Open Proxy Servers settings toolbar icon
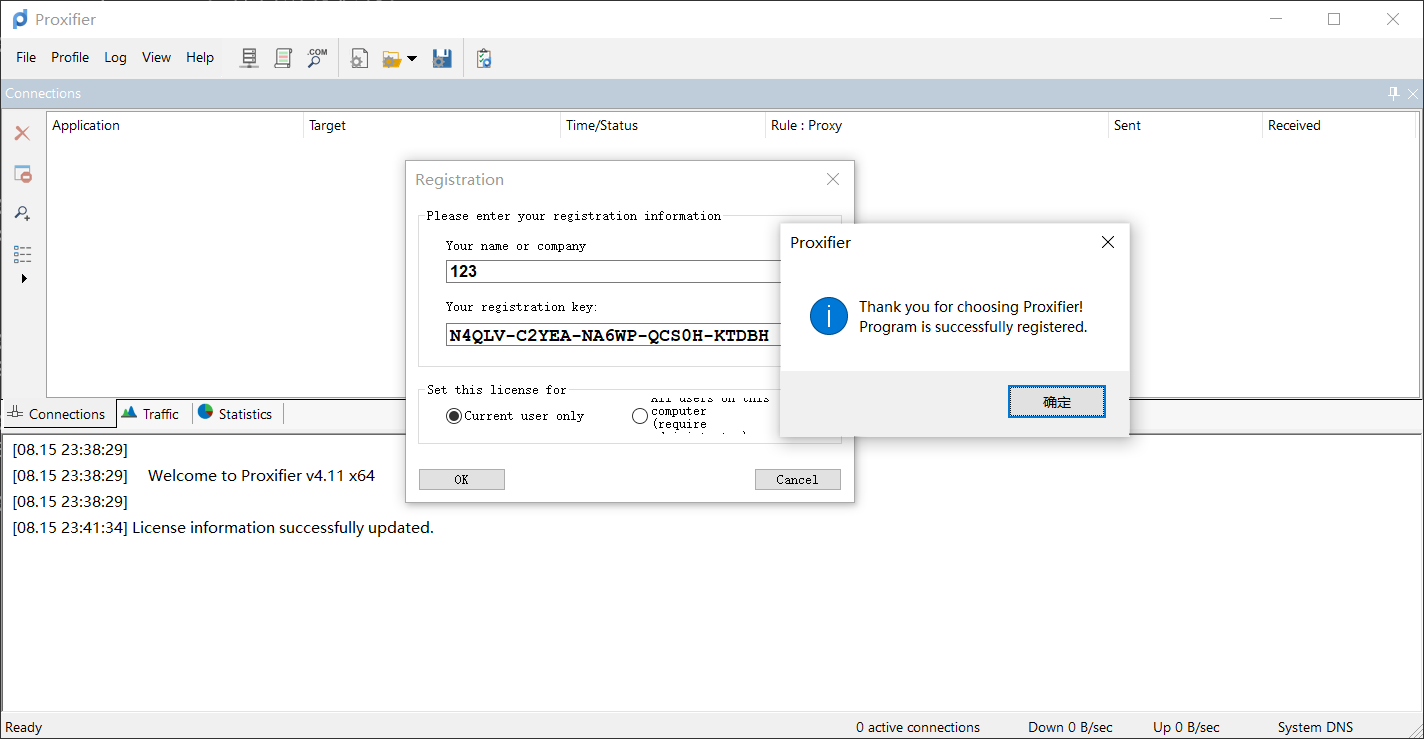This screenshot has width=1424, height=739. (x=250, y=59)
